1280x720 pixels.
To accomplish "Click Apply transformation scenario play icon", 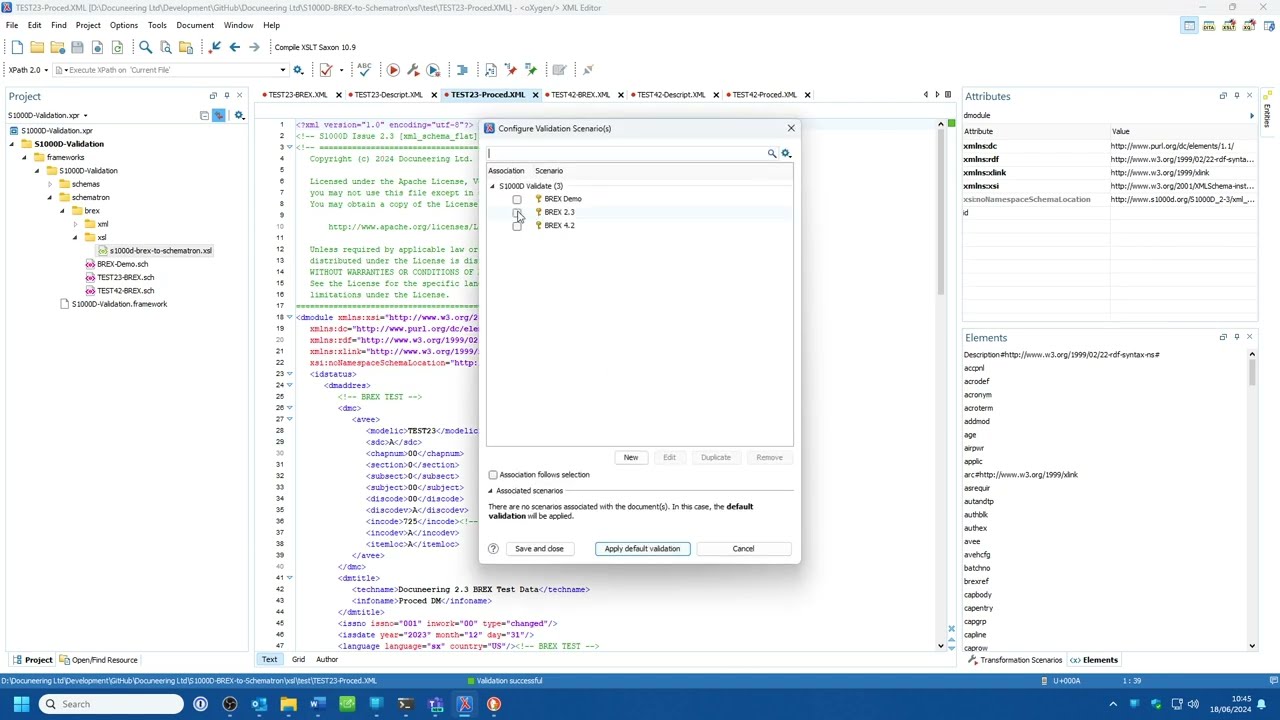I will pyautogui.click(x=393, y=70).
